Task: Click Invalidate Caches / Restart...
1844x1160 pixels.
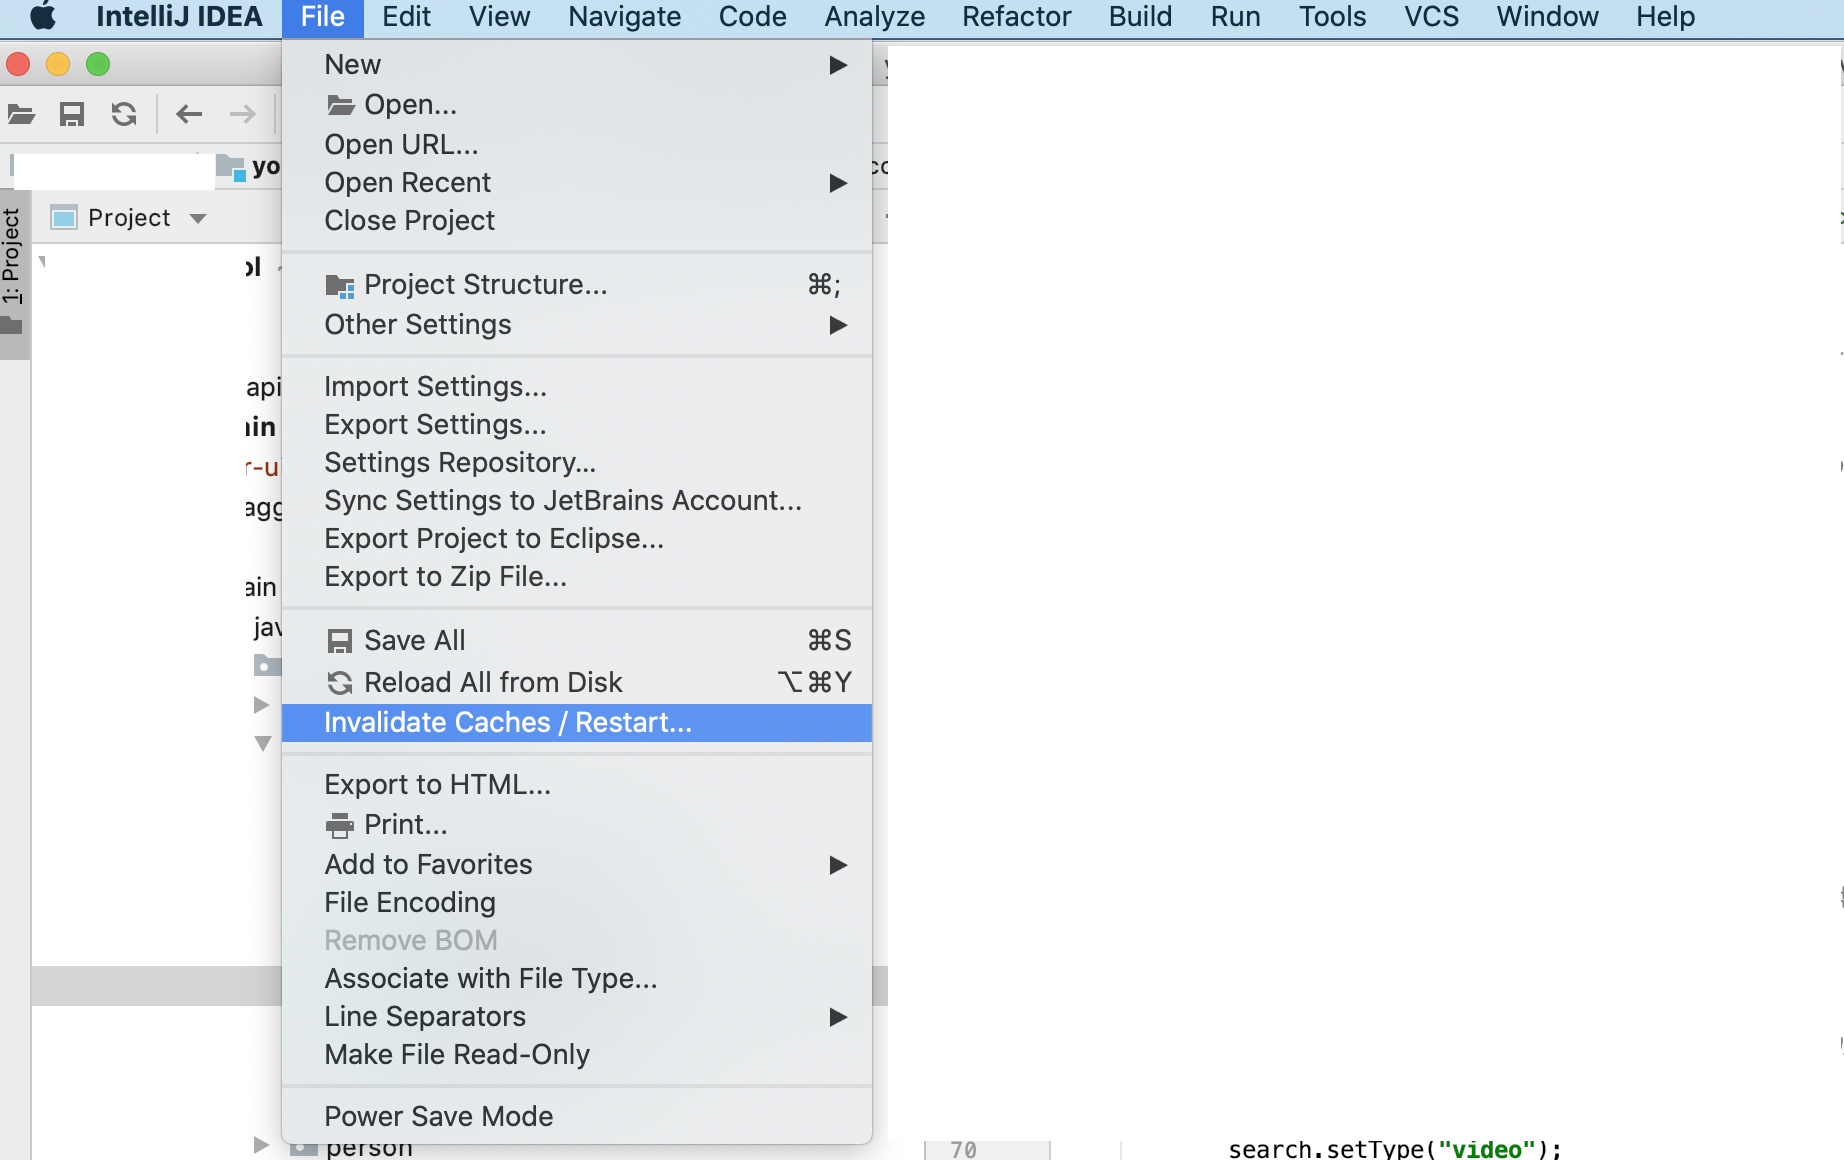Action: [577, 723]
